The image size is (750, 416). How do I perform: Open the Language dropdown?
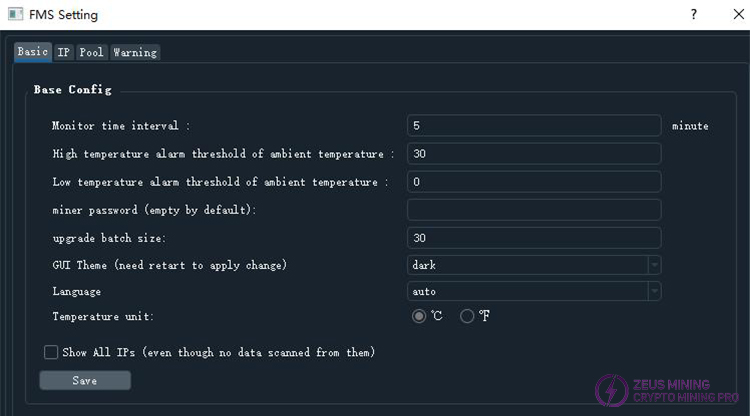click(534, 291)
